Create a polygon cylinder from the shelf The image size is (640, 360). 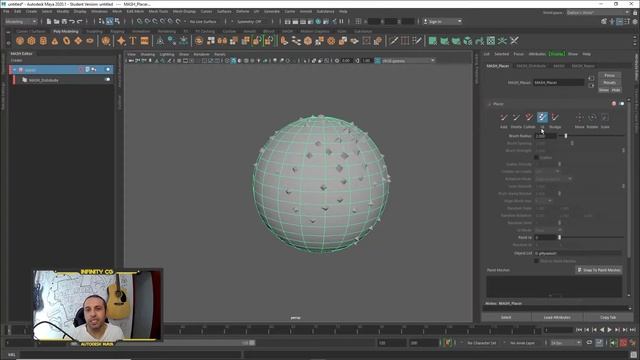point(43,41)
